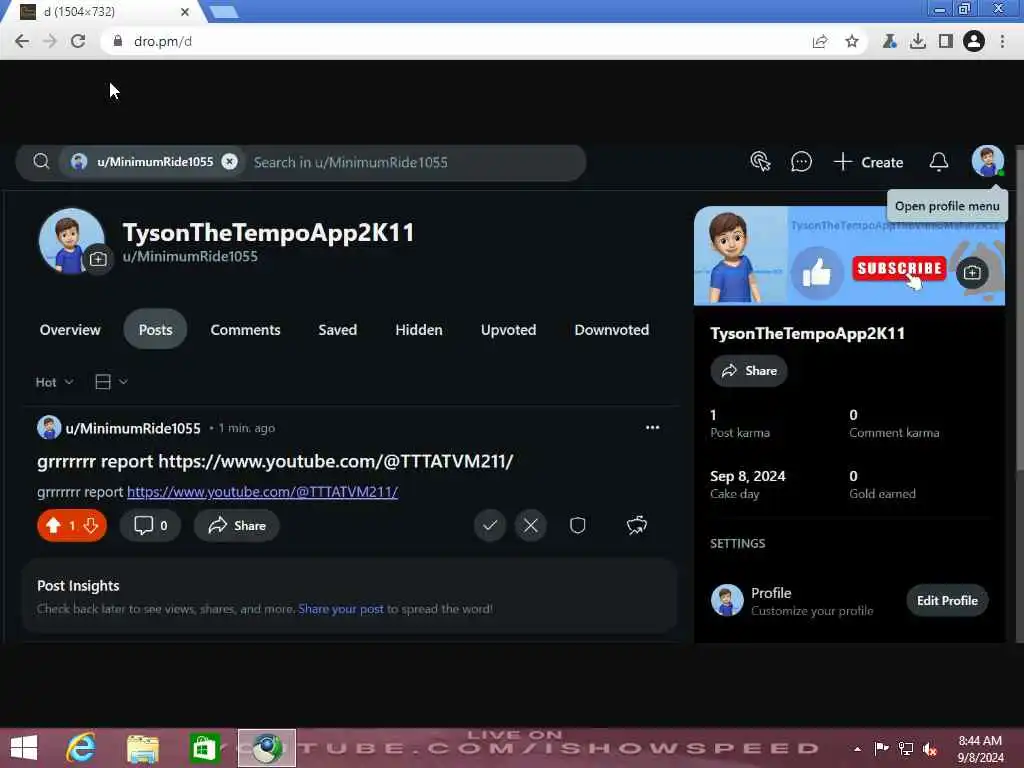The height and width of the screenshot is (768, 1024).
Task: Remove post with X icon
Action: coord(530,526)
